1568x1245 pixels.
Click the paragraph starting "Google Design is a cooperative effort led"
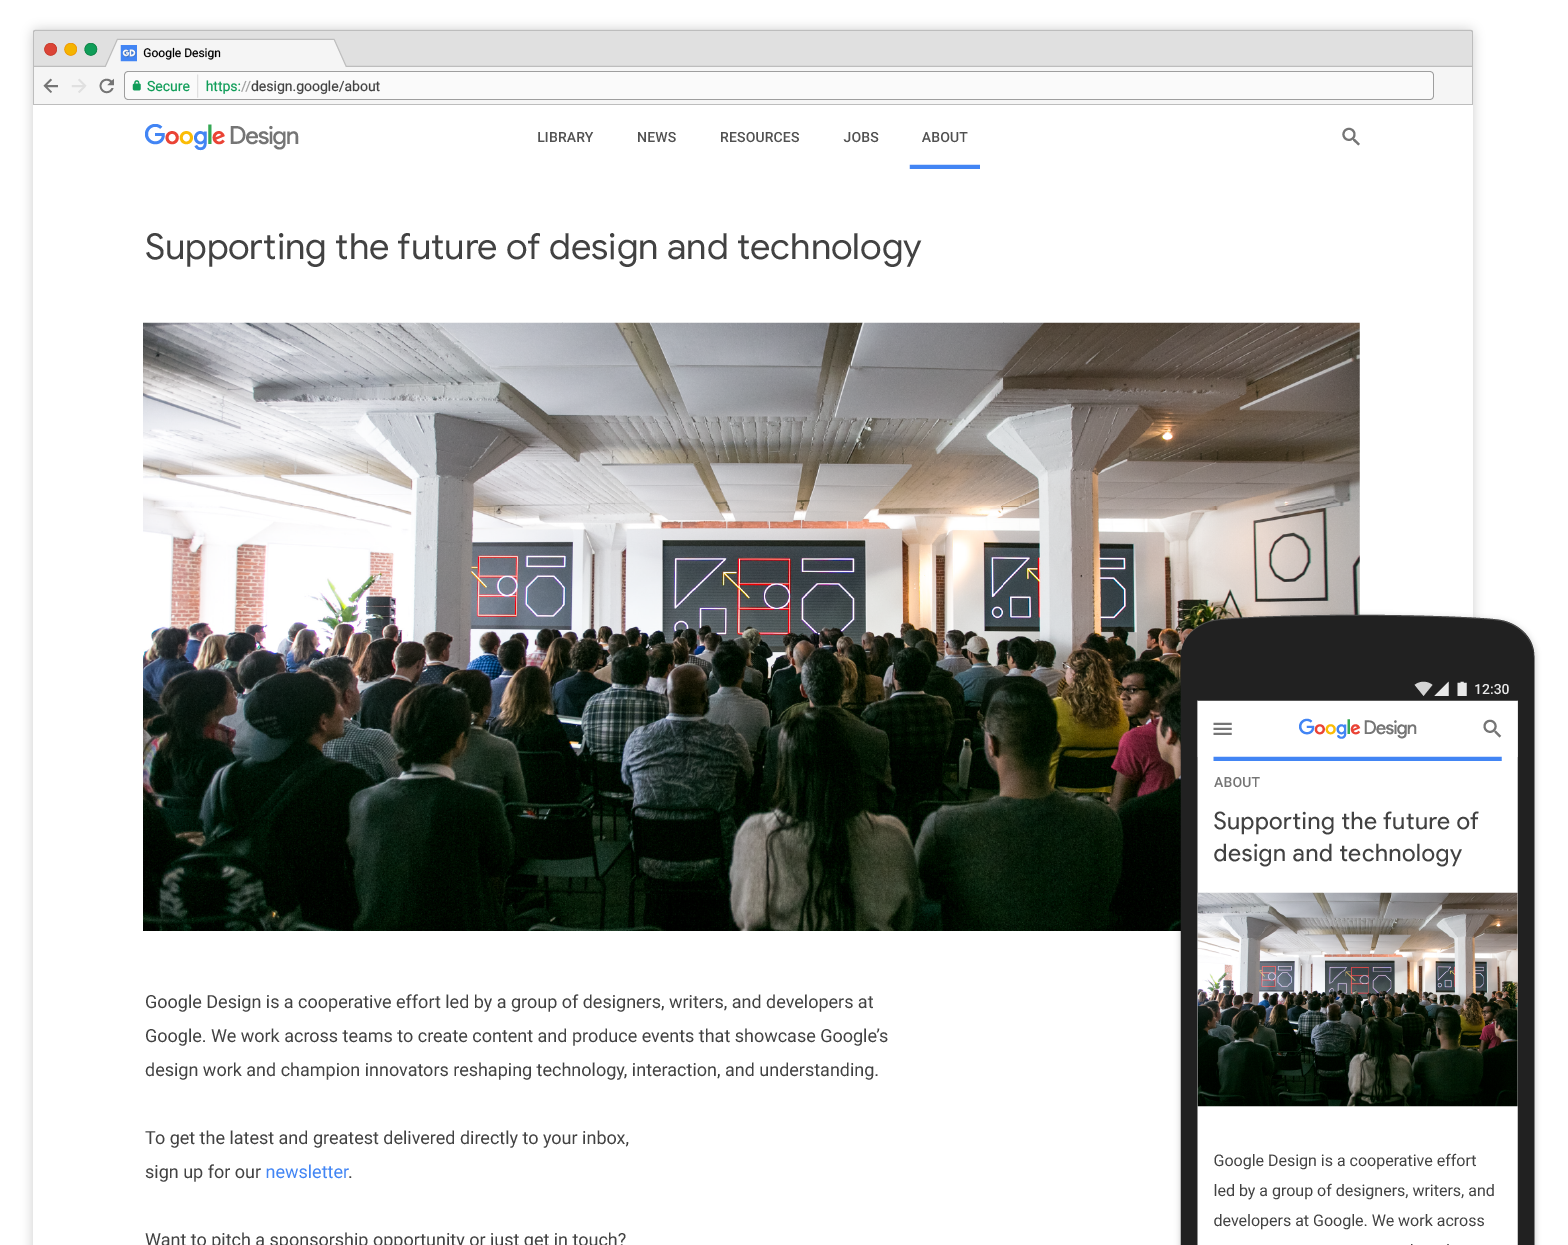coord(517,1036)
